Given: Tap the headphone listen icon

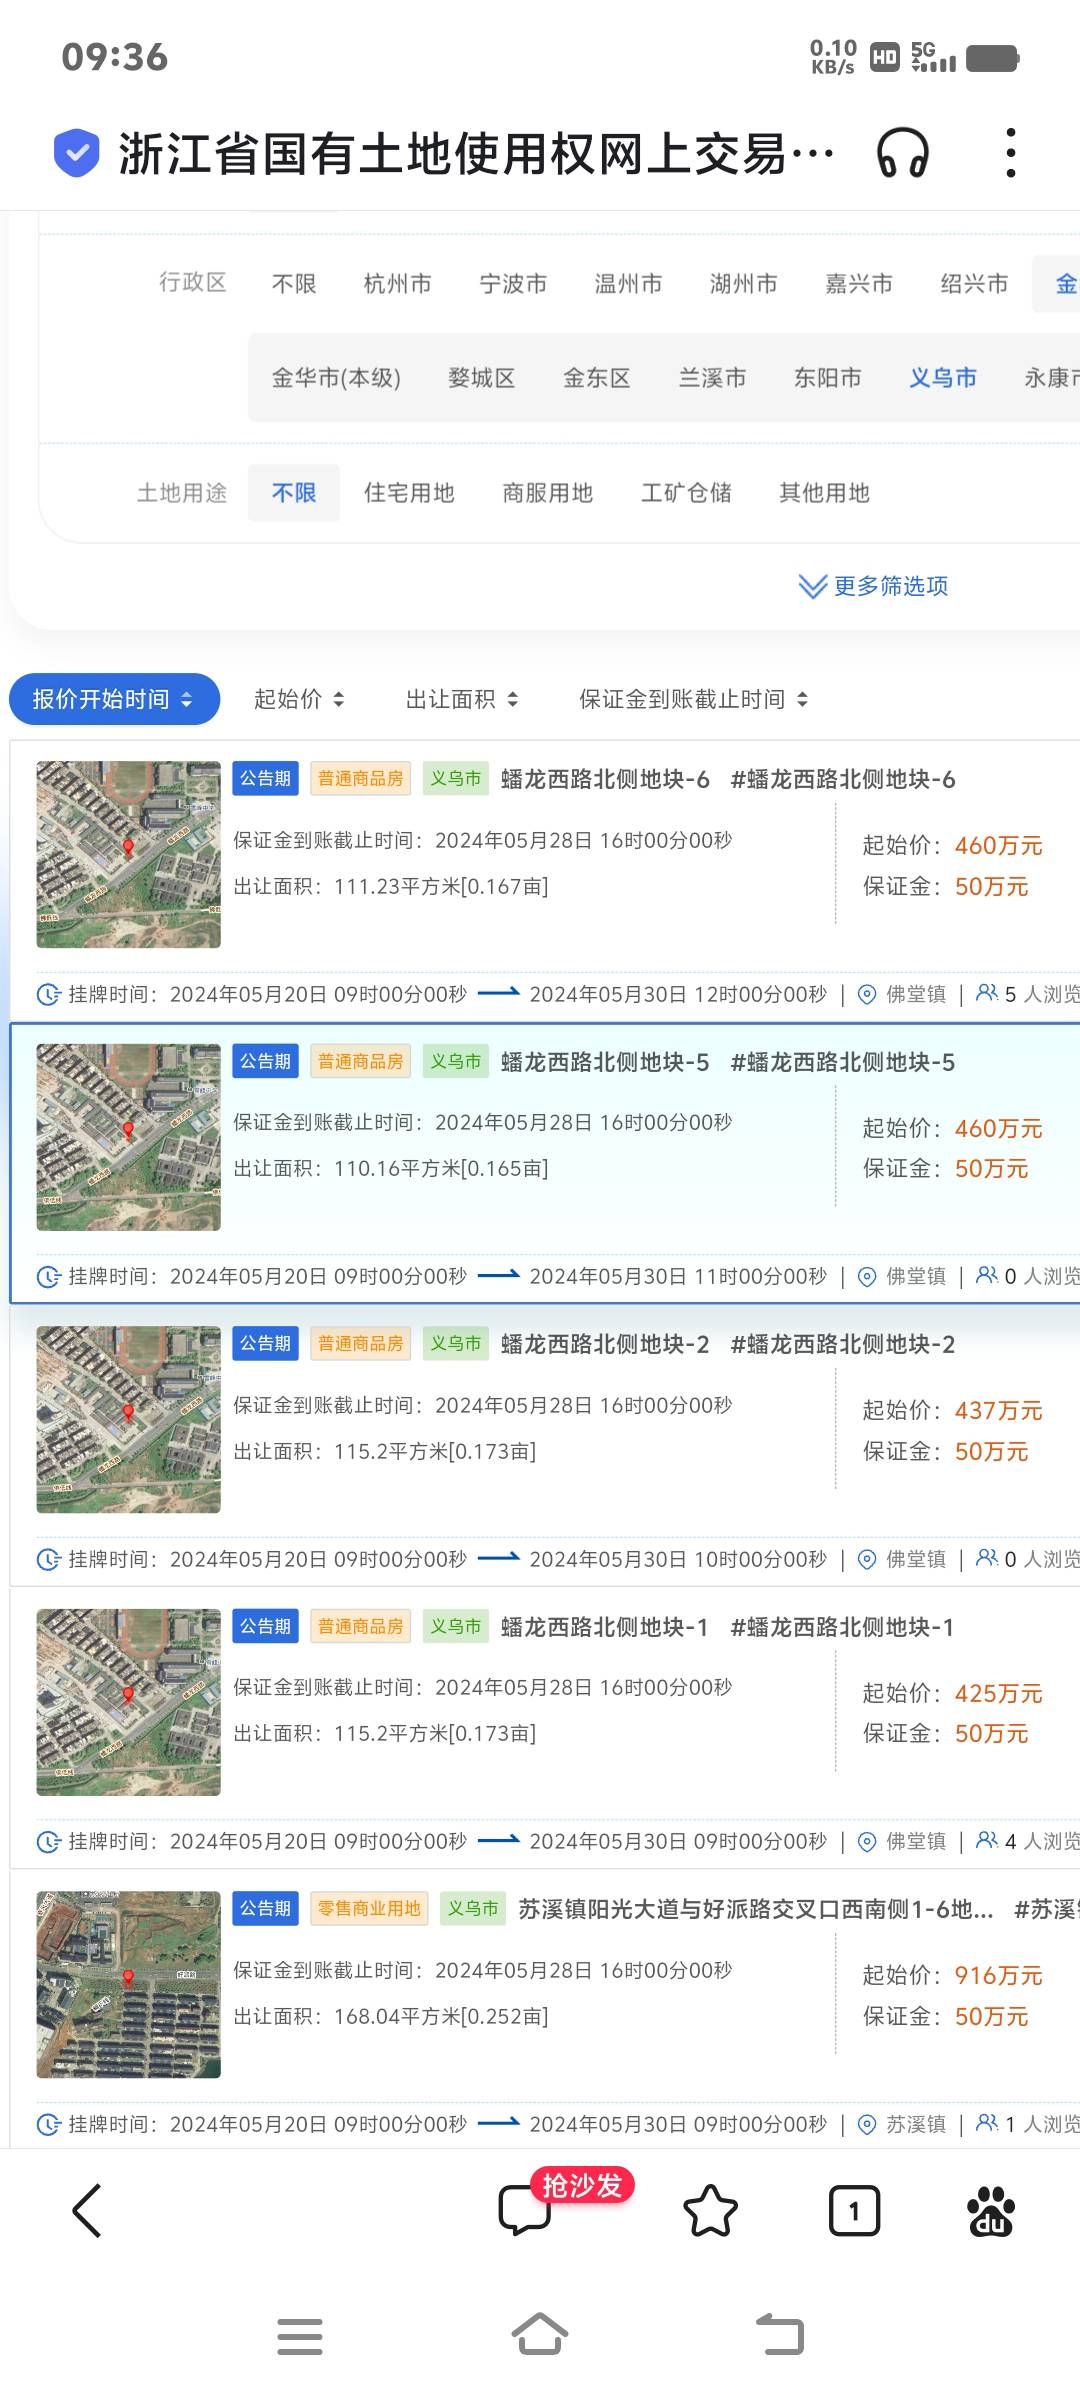Looking at the screenshot, I should coord(902,154).
